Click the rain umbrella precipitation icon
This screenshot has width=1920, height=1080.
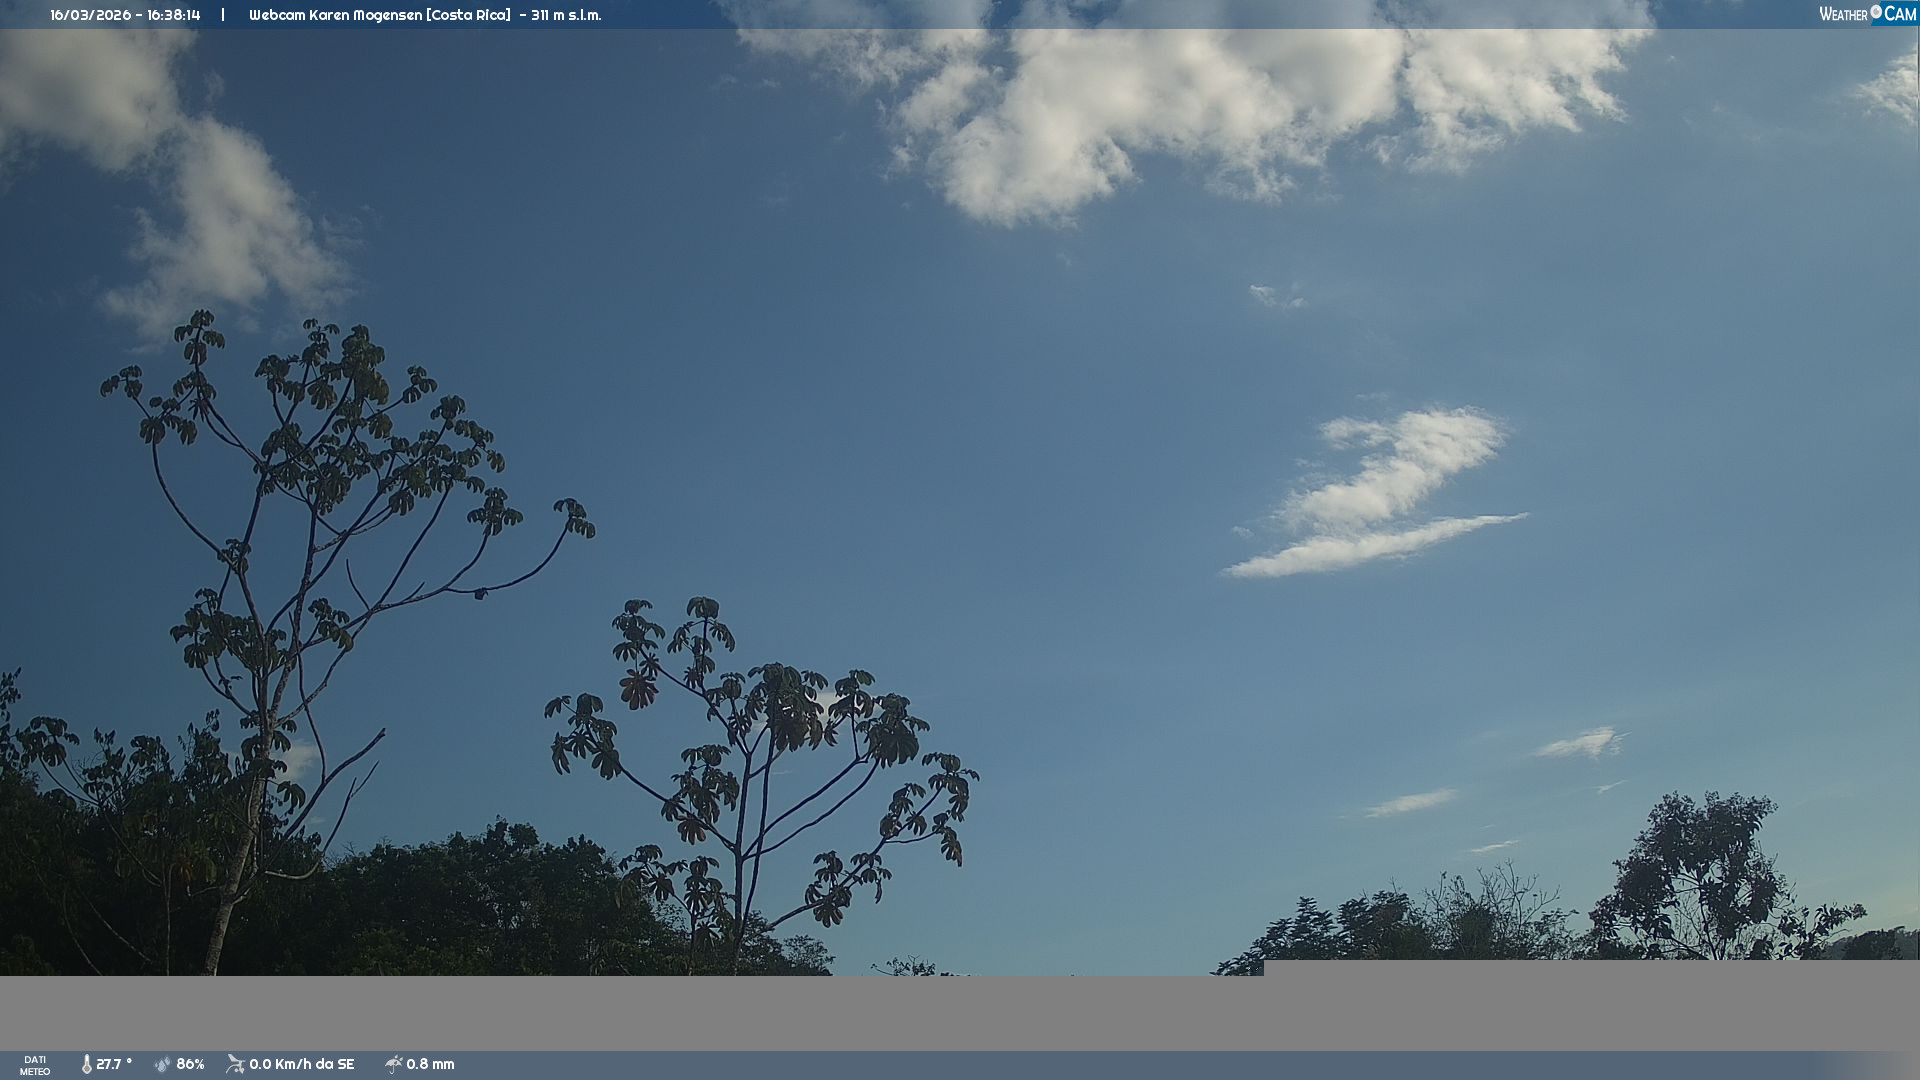click(x=393, y=1064)
